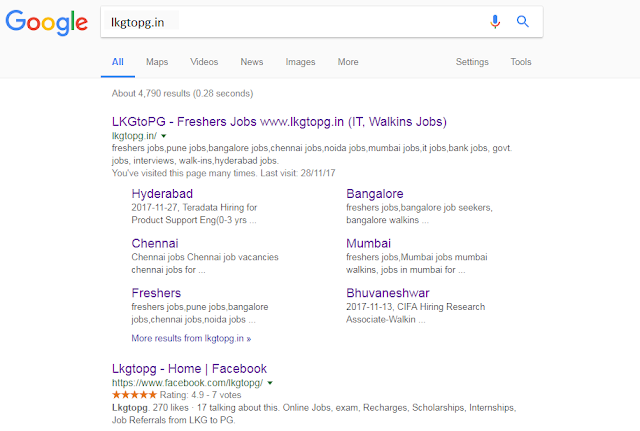Screen dimensions: 640x431
Task: Click the five-star rating icons
Action: [134, 395]
